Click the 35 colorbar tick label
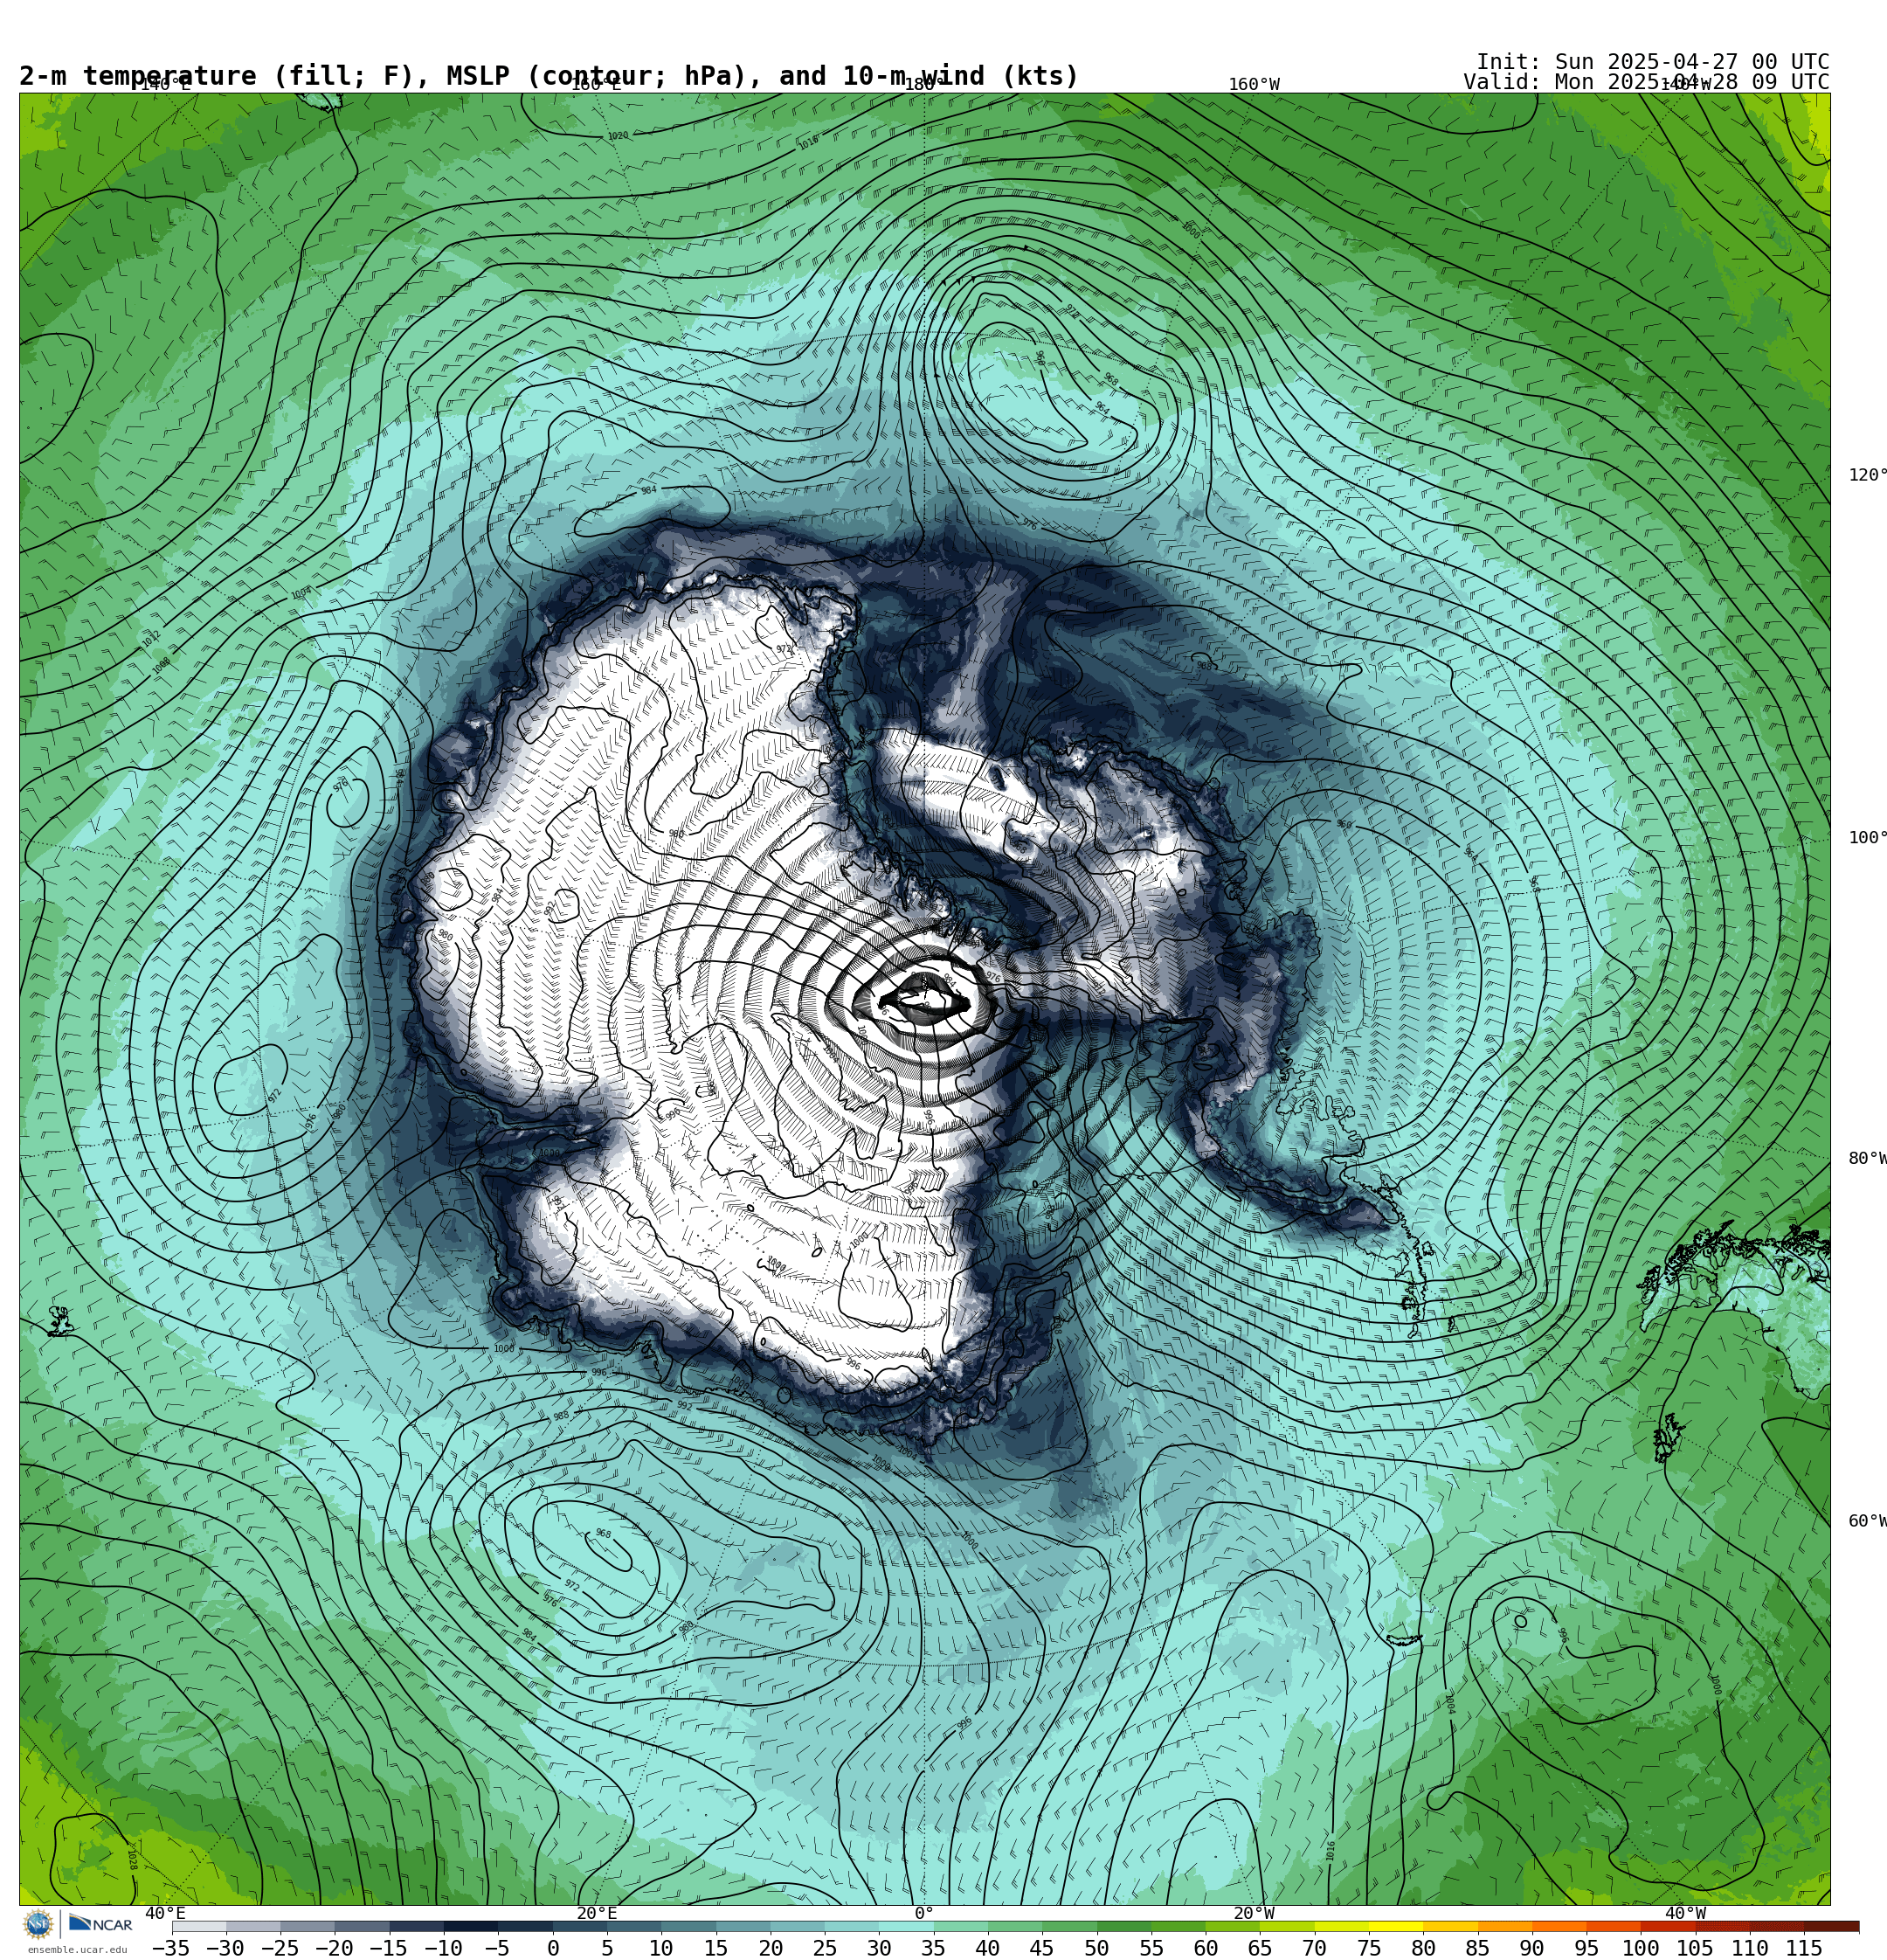Image resolution: width=1887 pixels, height=1960 pixels. [934, 1948]
